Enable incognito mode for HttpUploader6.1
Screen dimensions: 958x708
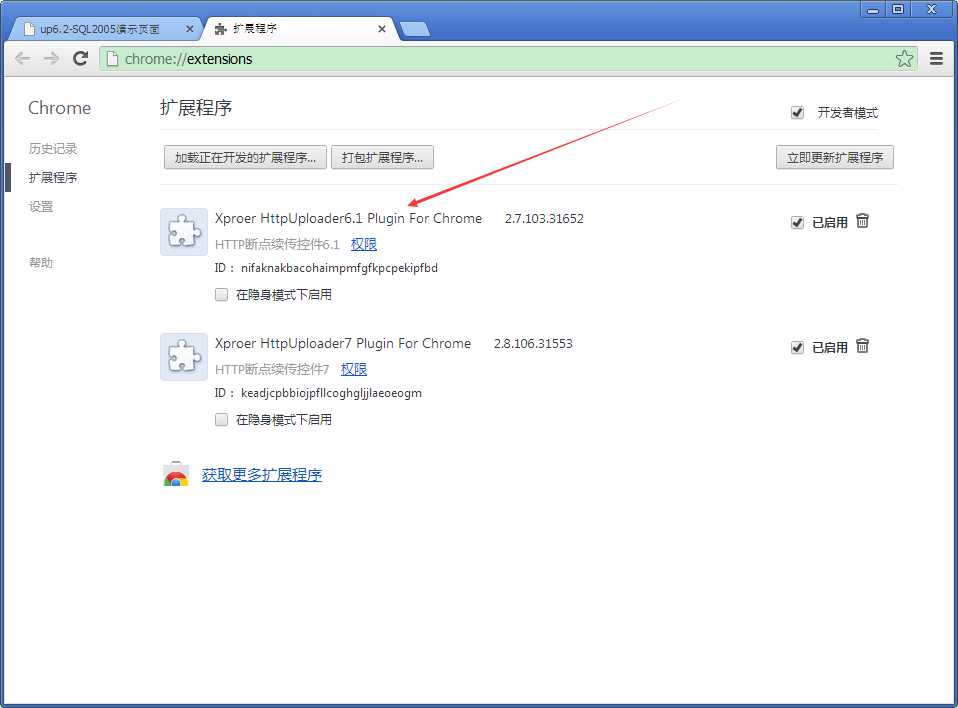tap(222, 295)
